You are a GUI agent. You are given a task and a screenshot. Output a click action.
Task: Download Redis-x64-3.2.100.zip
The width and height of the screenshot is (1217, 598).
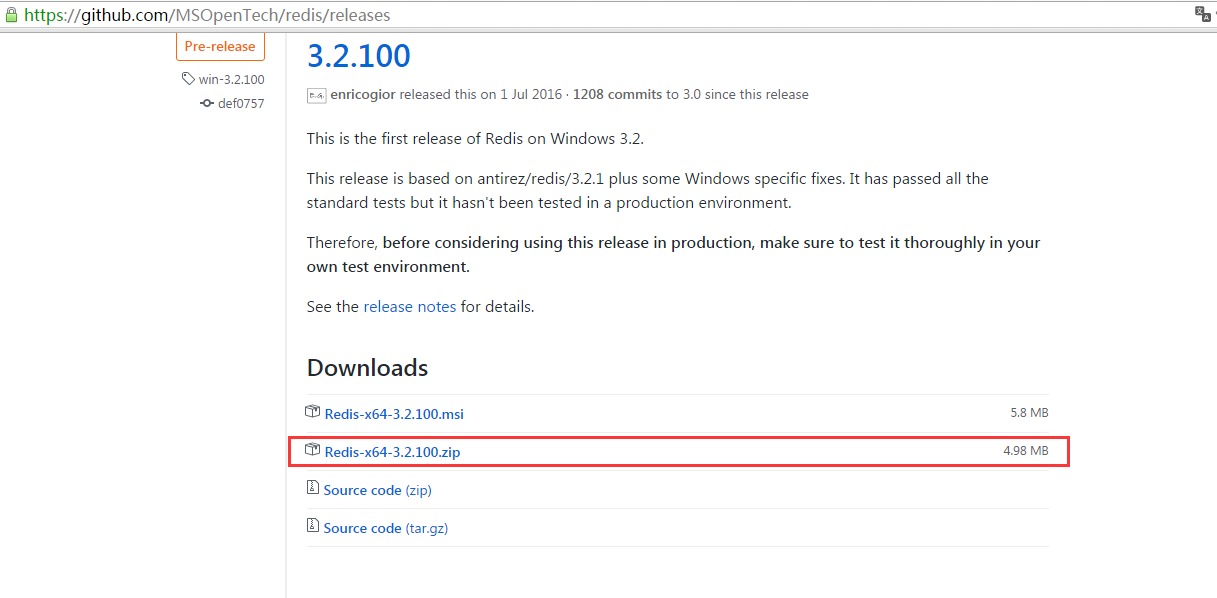coord(392,452)
